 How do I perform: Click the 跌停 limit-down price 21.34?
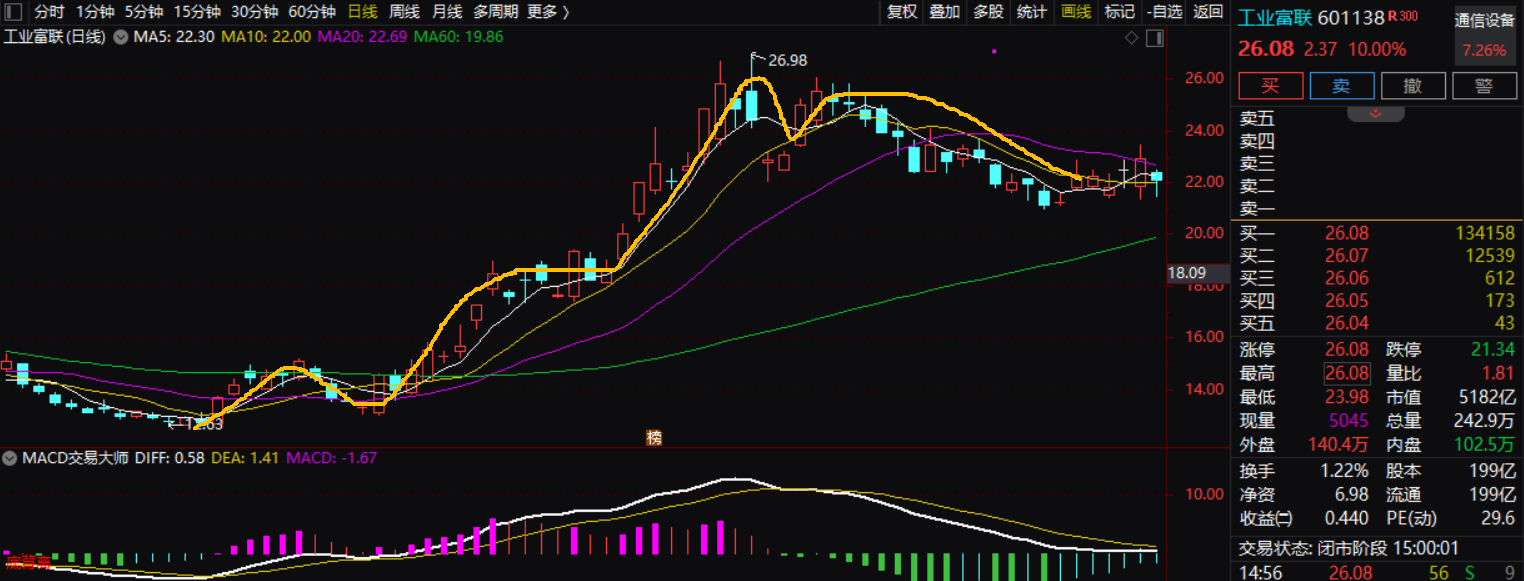coord(1495,350)
